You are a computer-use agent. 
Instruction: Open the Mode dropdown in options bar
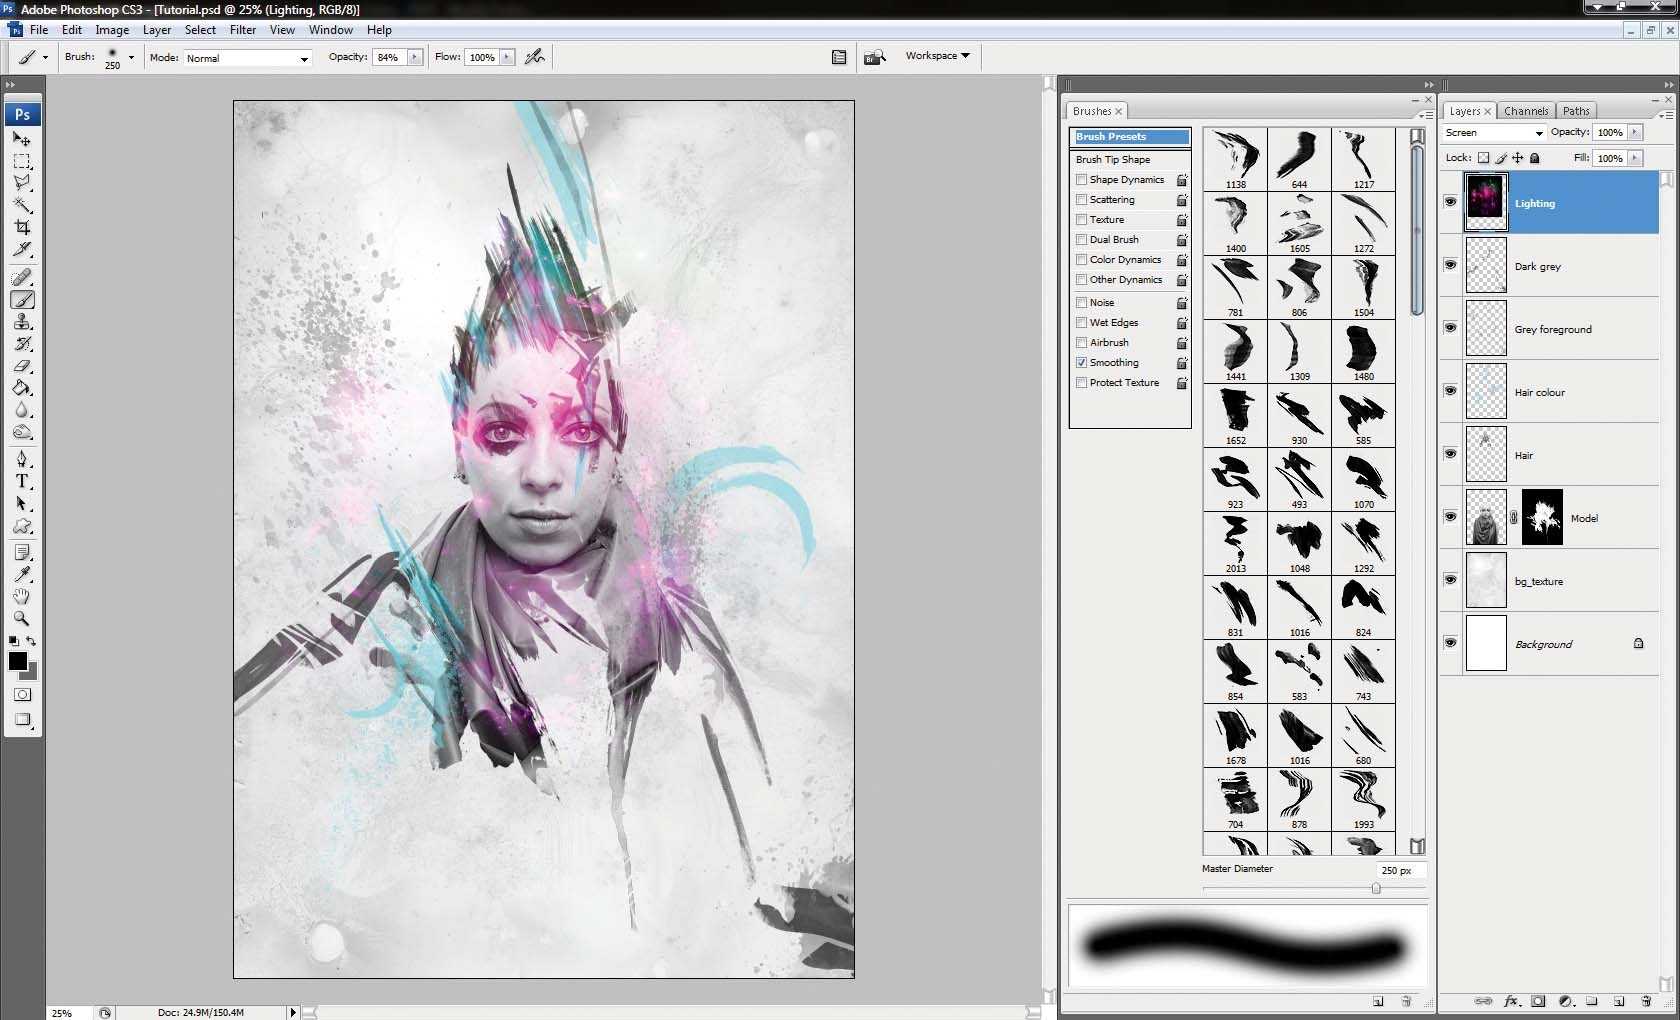[x=247, y=58]
